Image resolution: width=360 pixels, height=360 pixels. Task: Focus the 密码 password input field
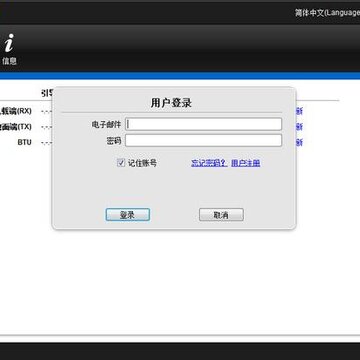coord(203,140)
